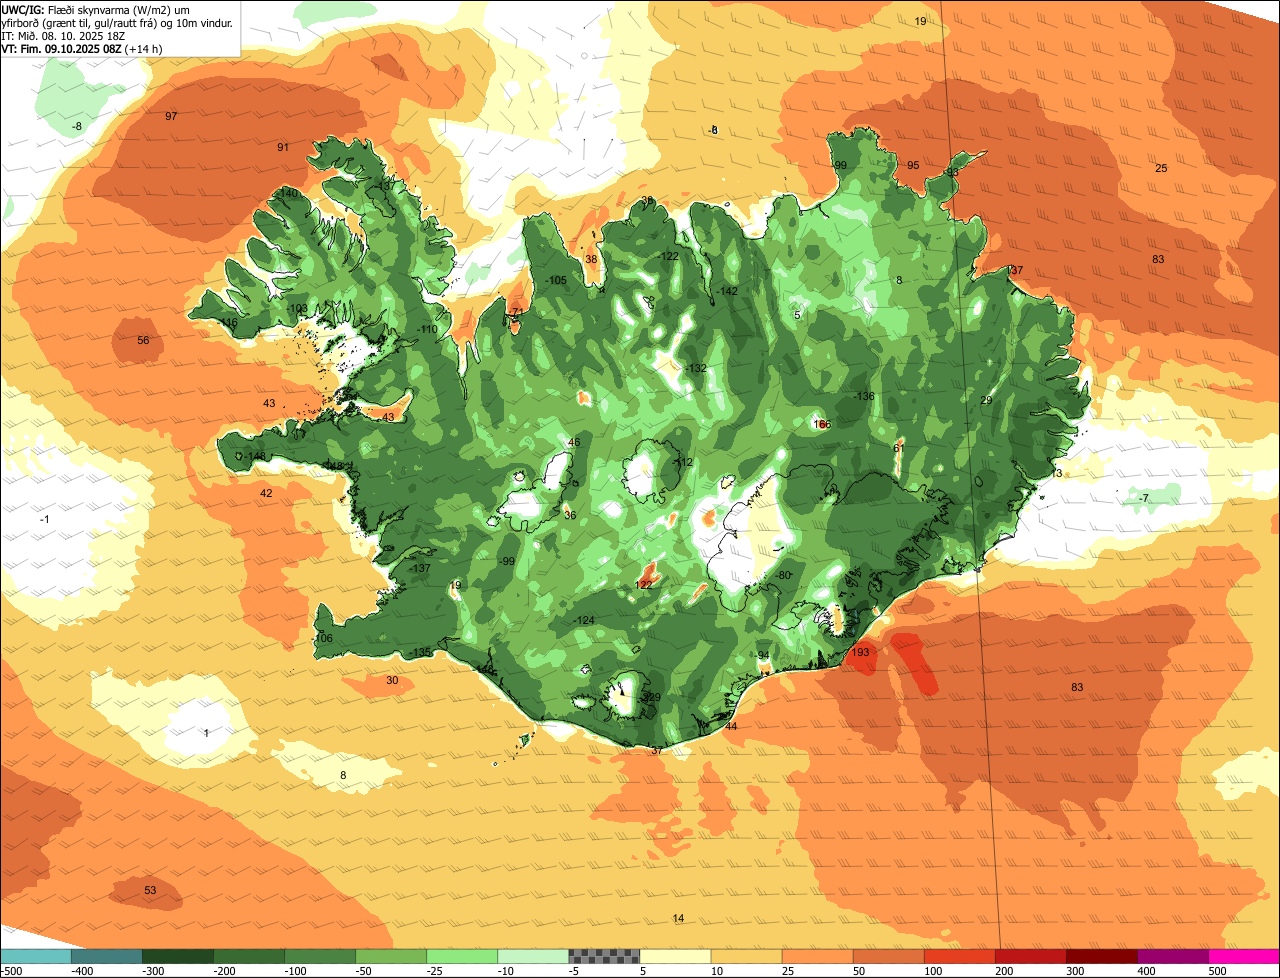Click the map value '91'

coord(283,147)
